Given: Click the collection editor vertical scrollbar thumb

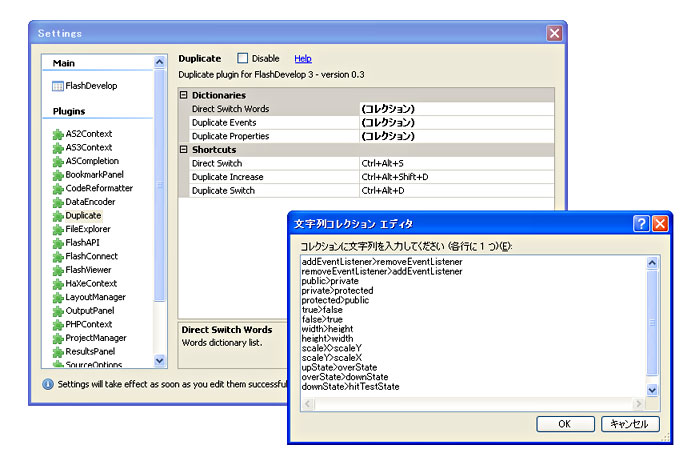Looking at the screenshot, I should tap(652, 322).
